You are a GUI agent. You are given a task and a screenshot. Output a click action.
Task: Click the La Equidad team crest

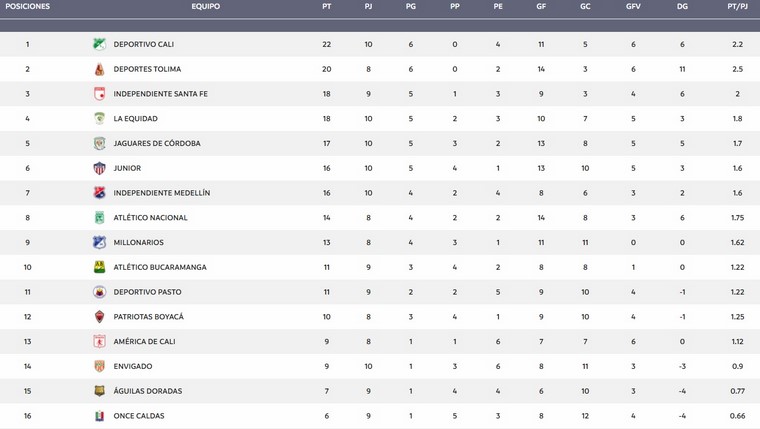[x=99, y=118]
